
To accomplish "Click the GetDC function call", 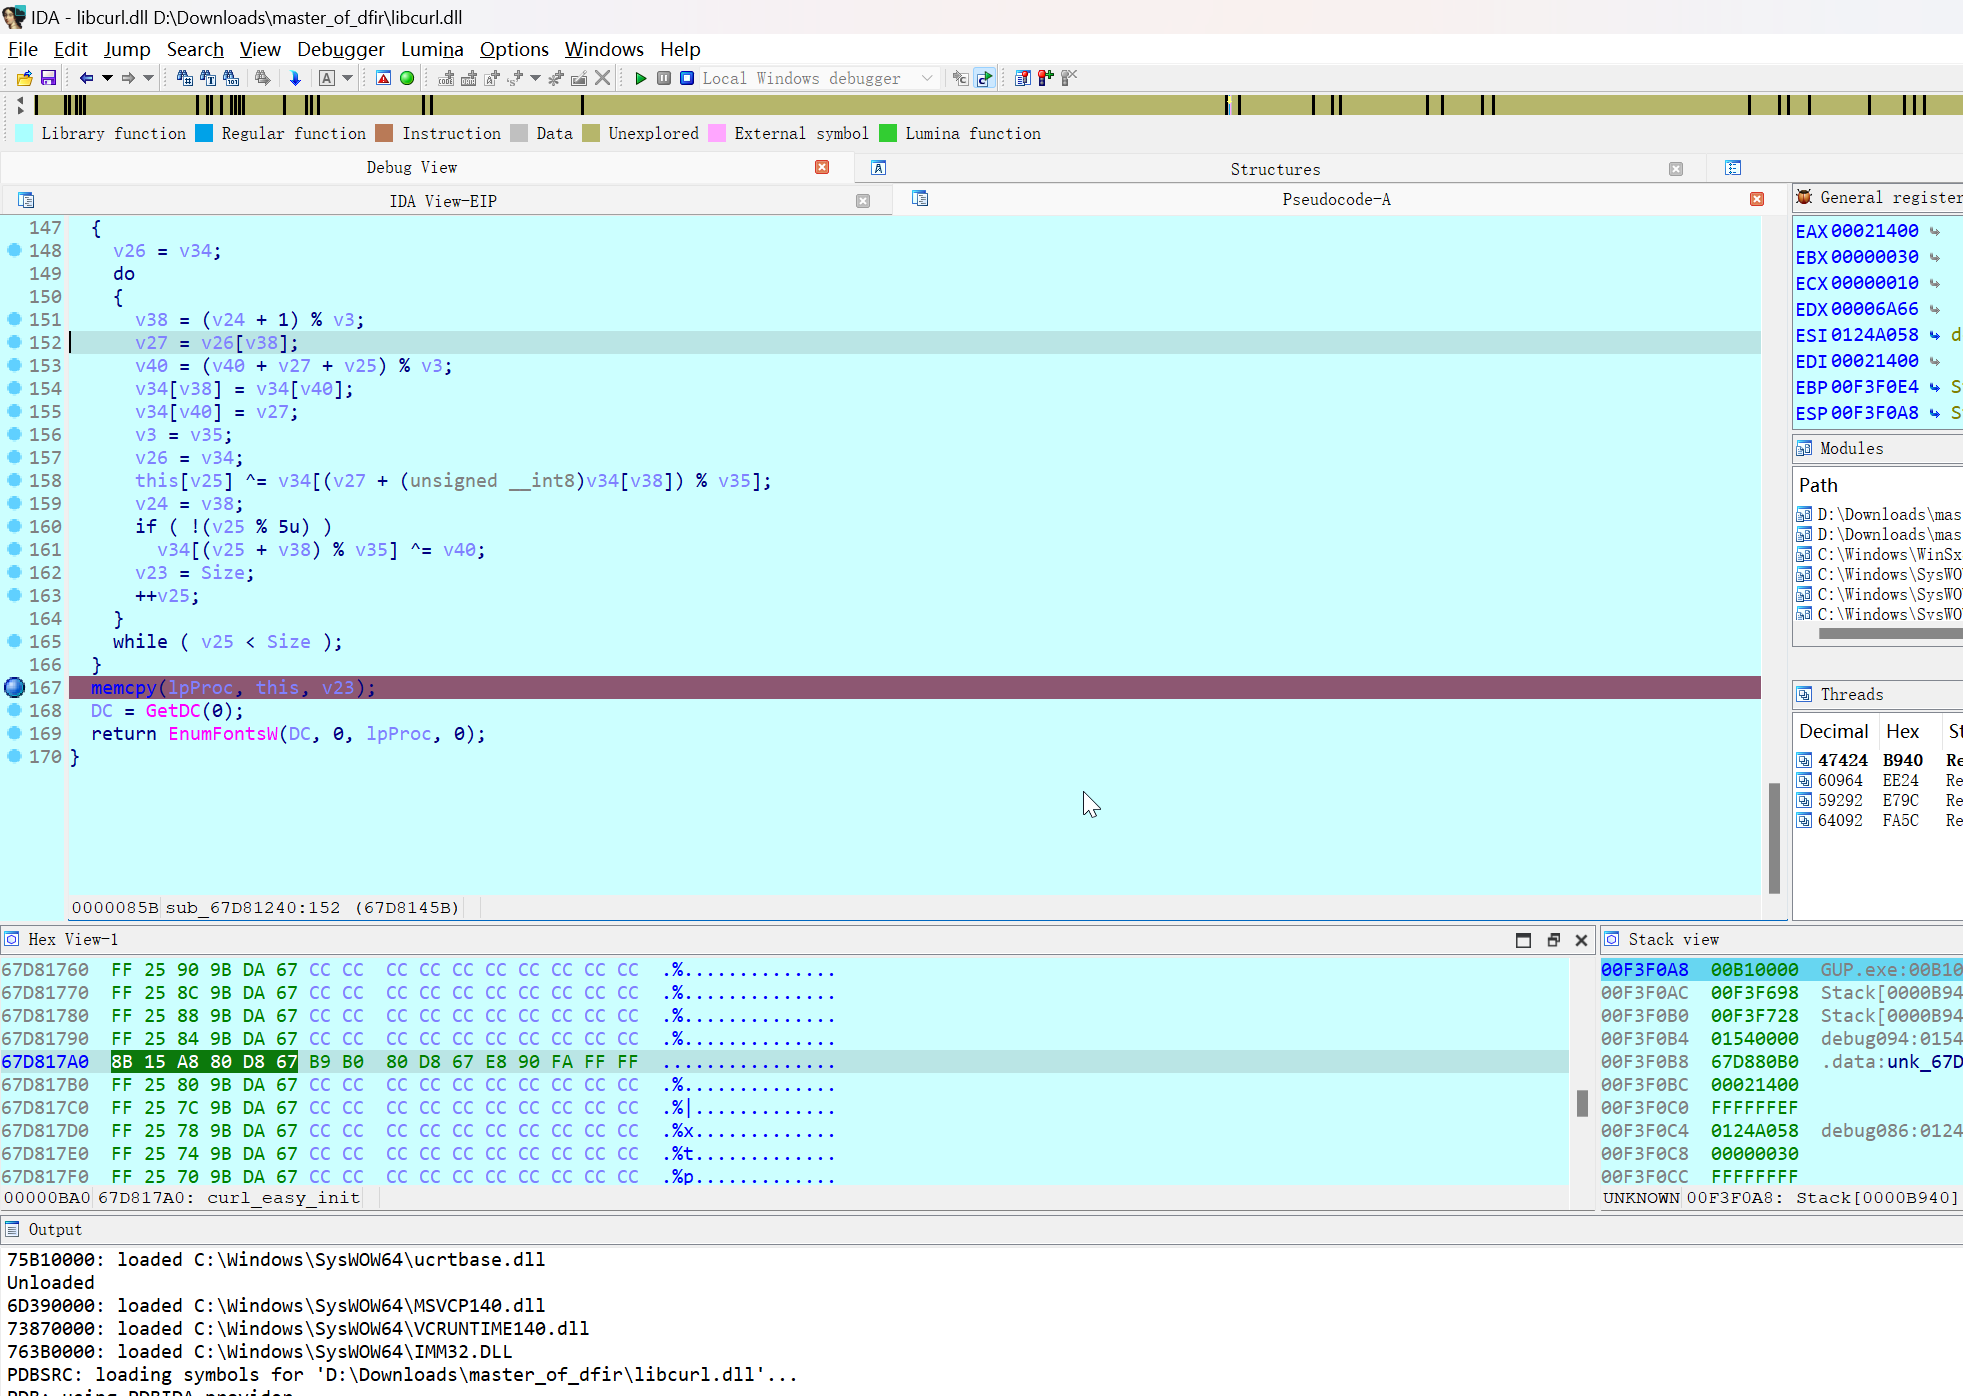I will point(173,711).
